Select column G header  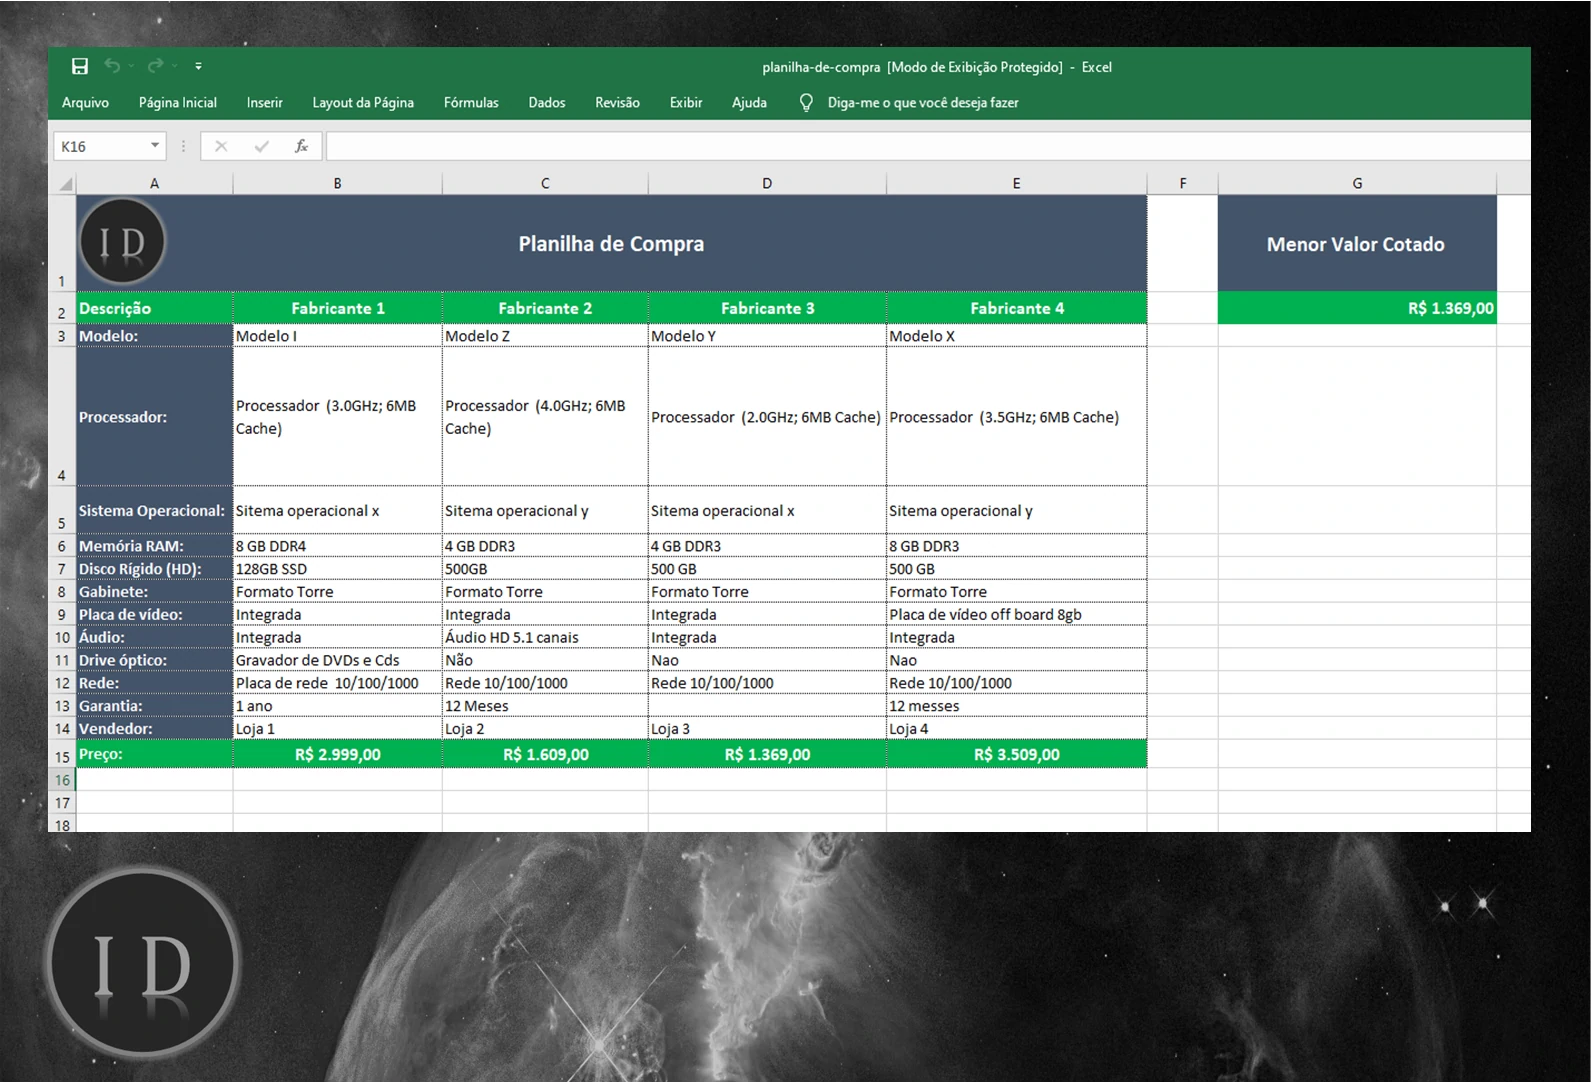coord(1357,183)
